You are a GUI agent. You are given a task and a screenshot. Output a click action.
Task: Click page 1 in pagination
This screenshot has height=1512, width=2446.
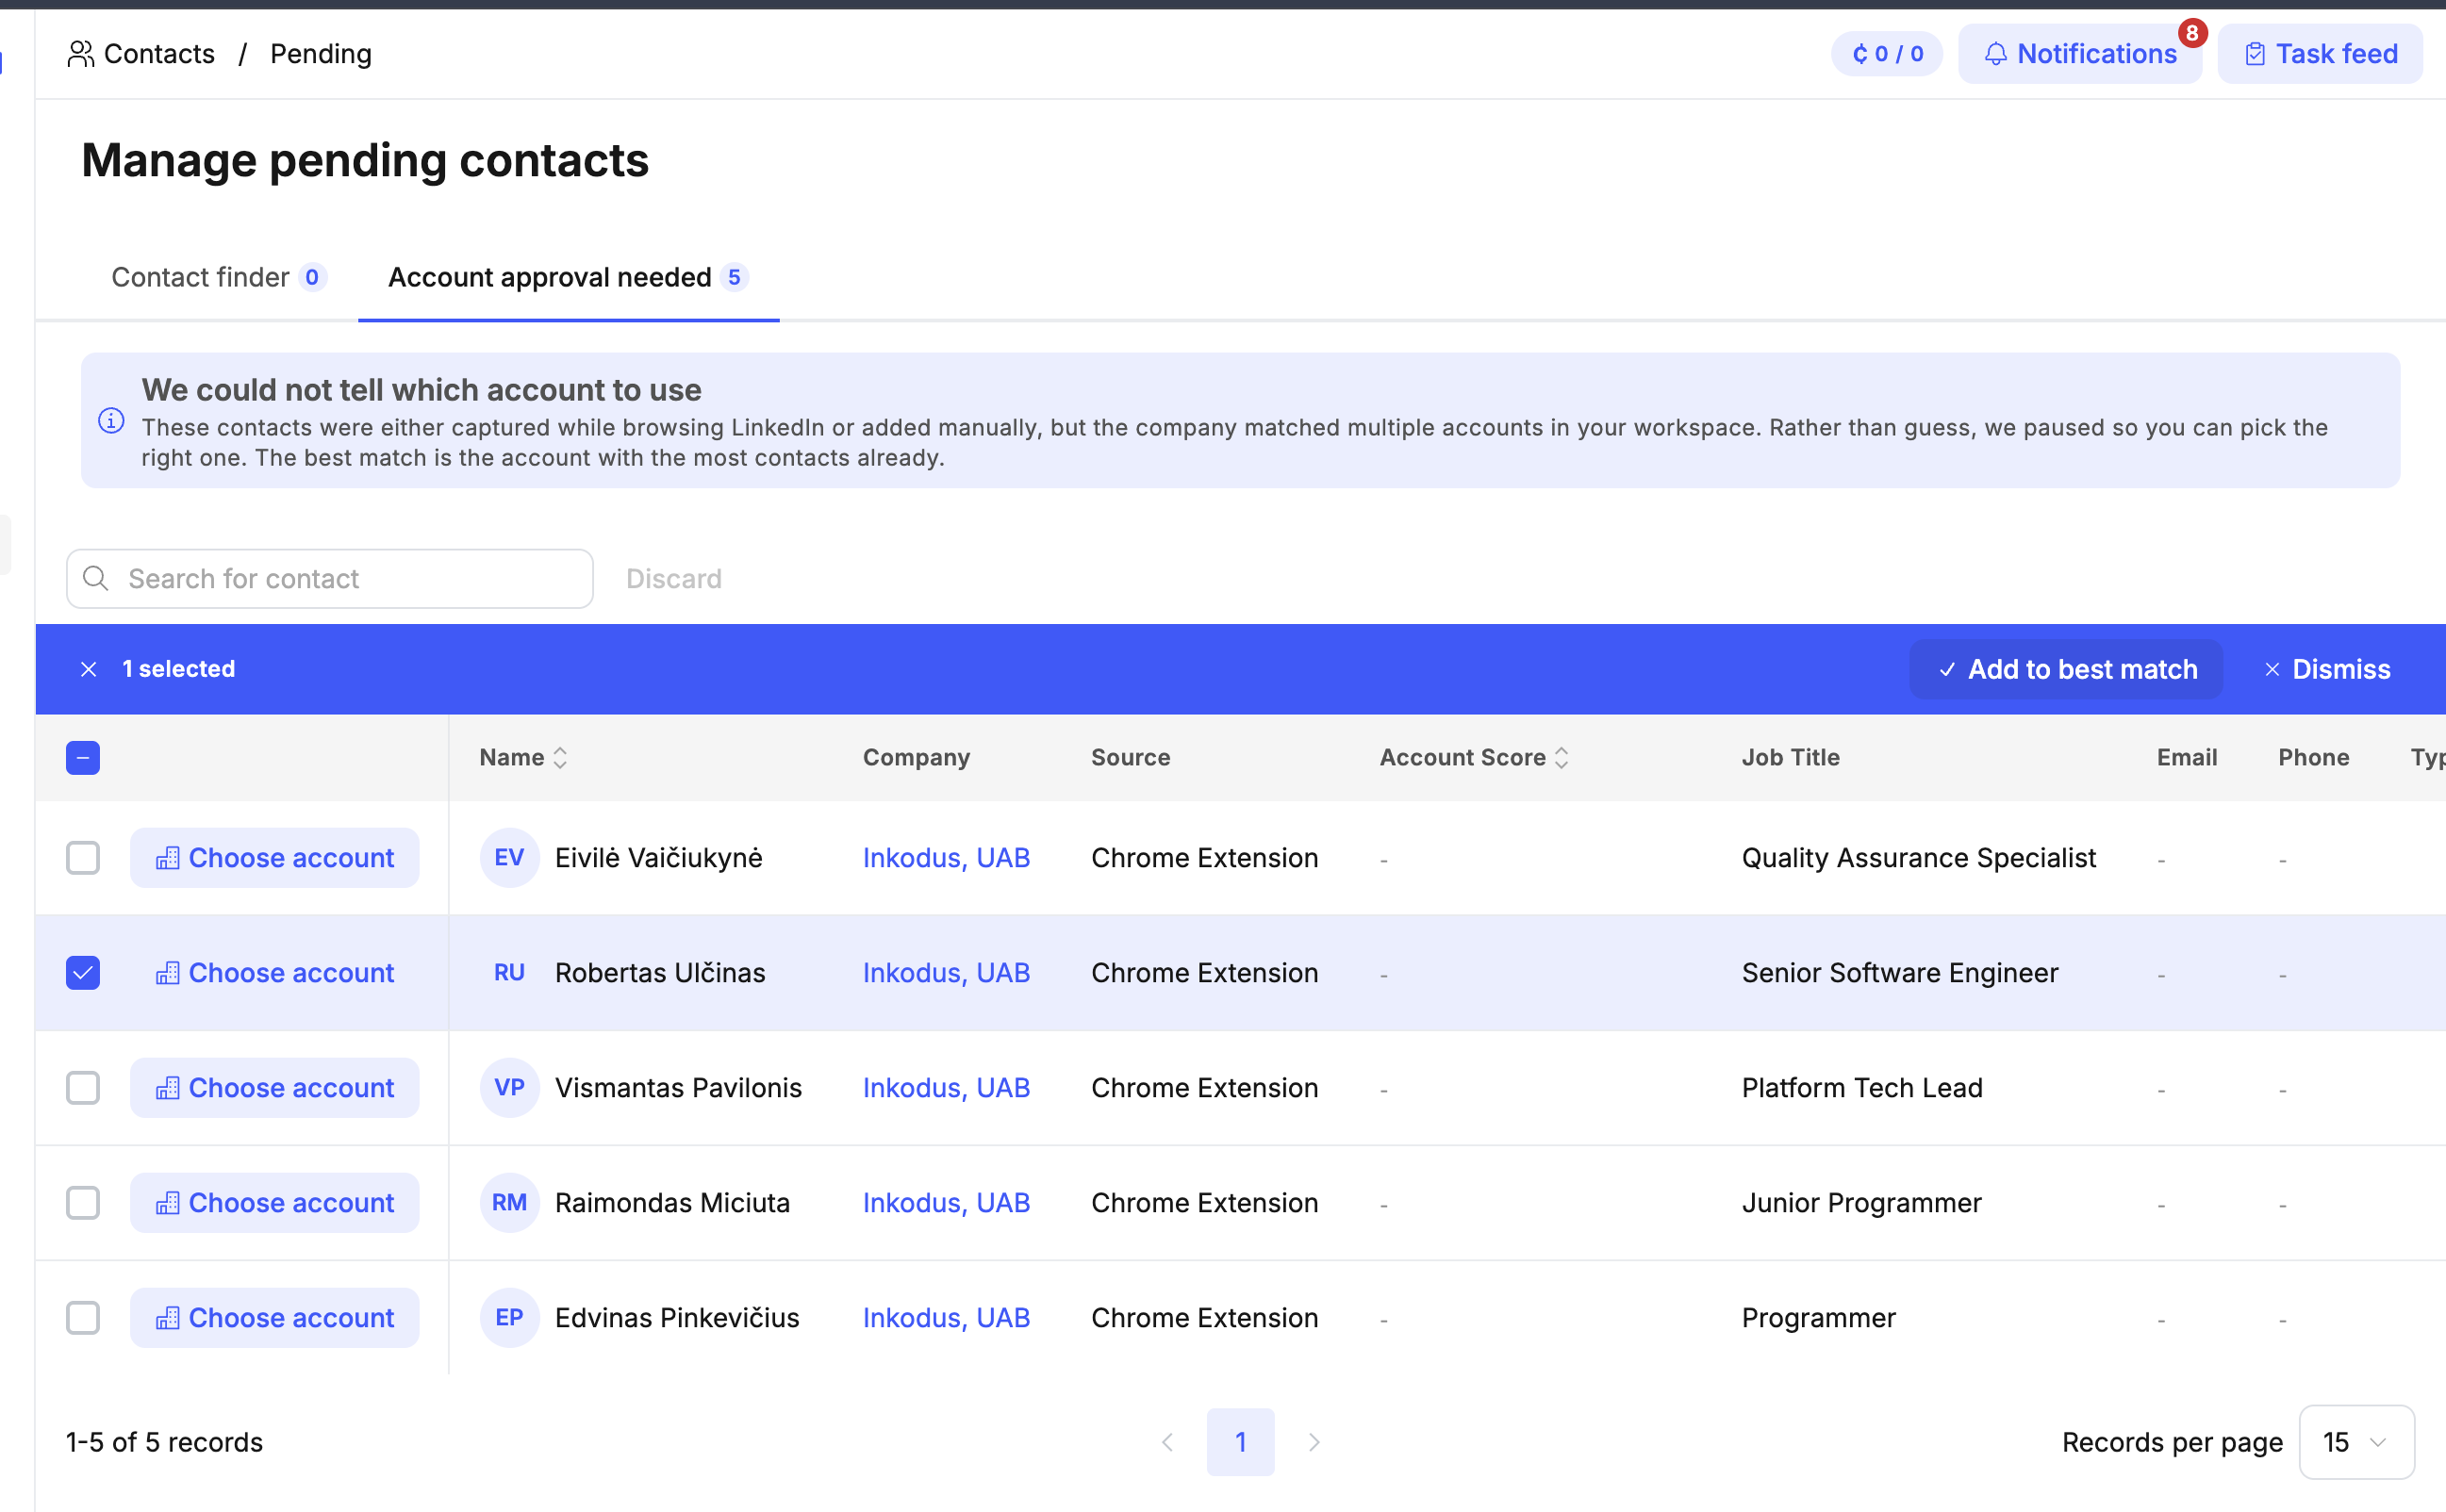1240,1442
